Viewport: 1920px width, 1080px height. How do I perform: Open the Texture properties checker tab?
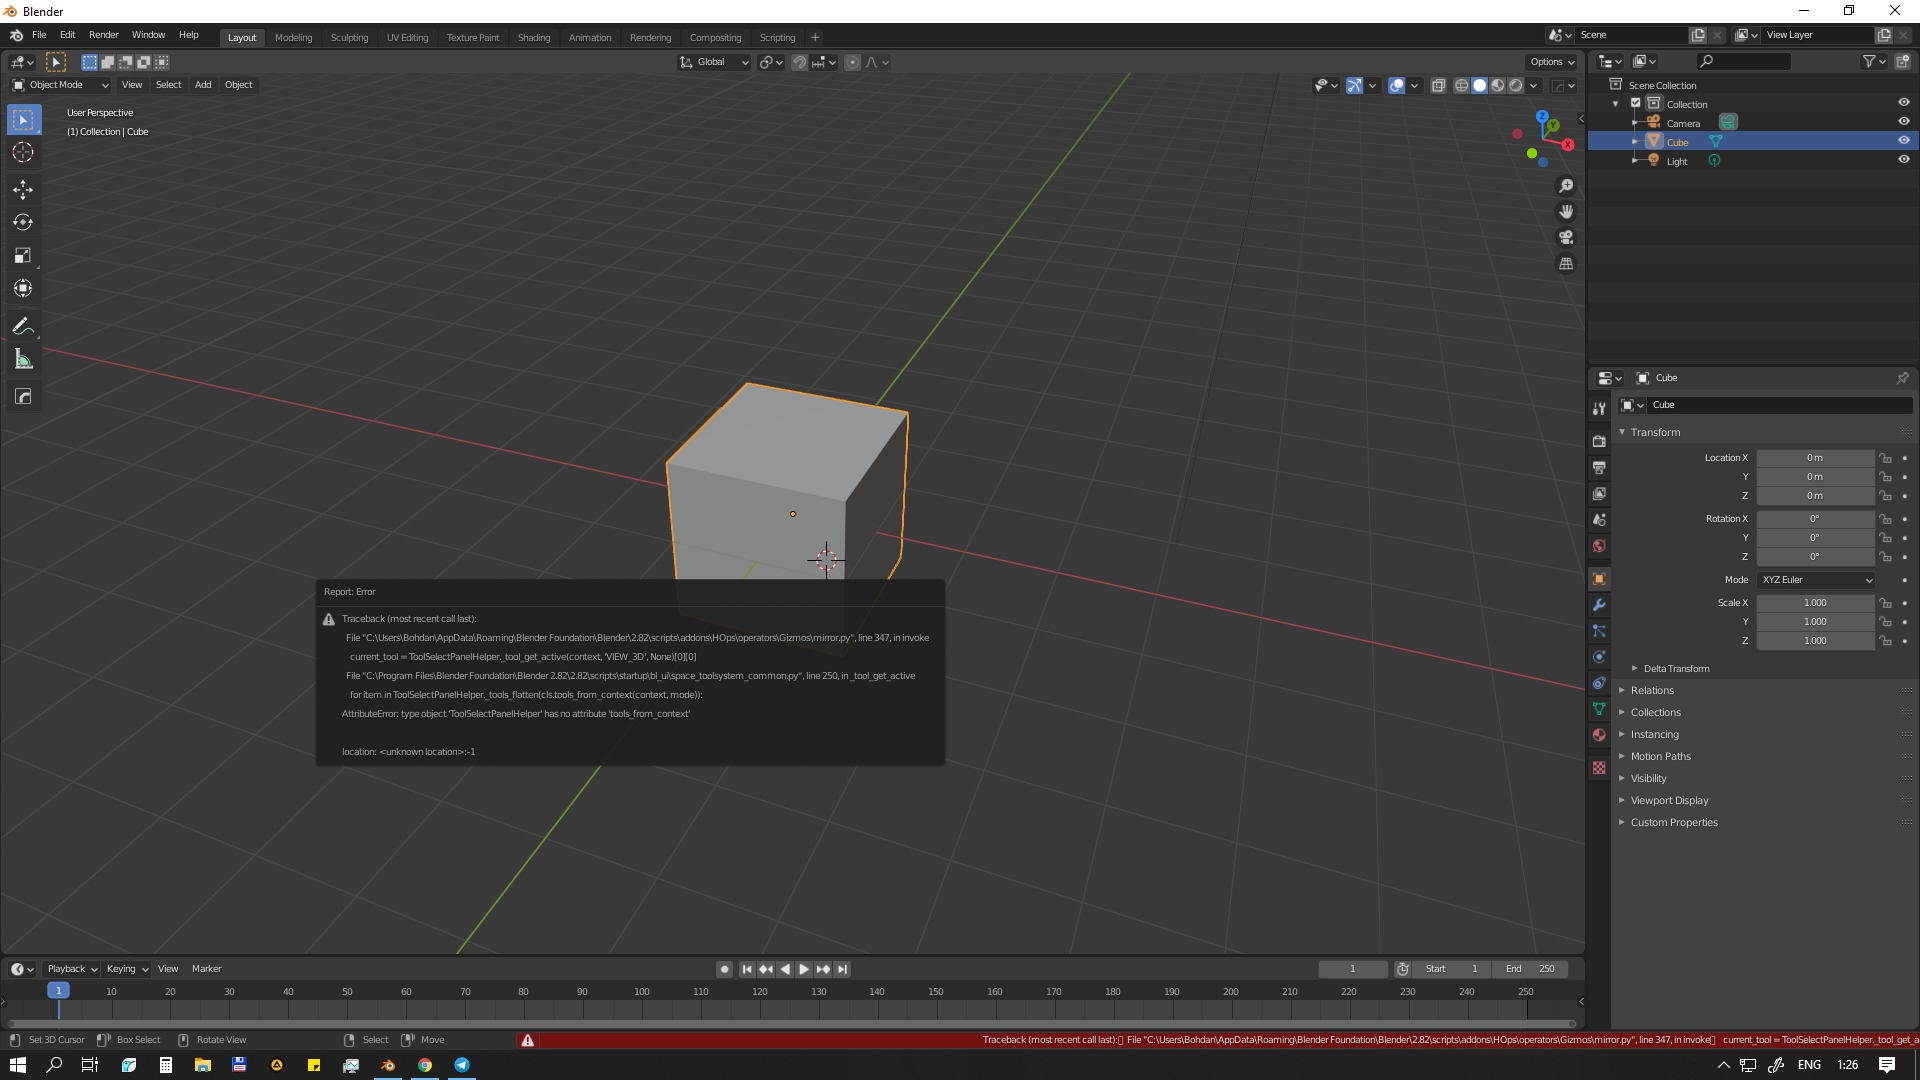pyautogui.click(x=1599, y=768)
